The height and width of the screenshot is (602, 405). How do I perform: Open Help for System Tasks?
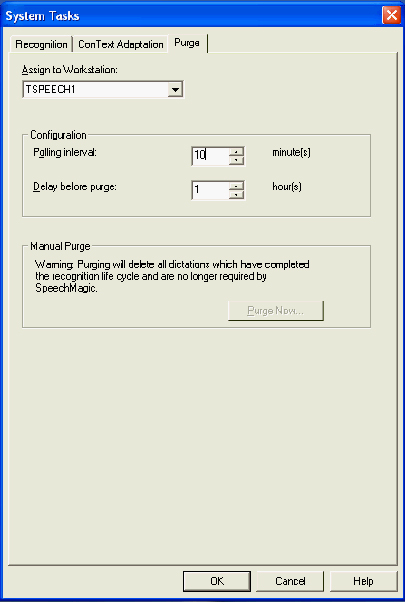(363, 581)
